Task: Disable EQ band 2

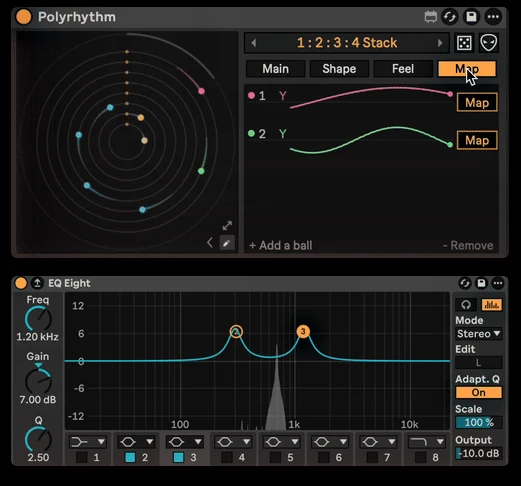Action: tap(130, 457)
